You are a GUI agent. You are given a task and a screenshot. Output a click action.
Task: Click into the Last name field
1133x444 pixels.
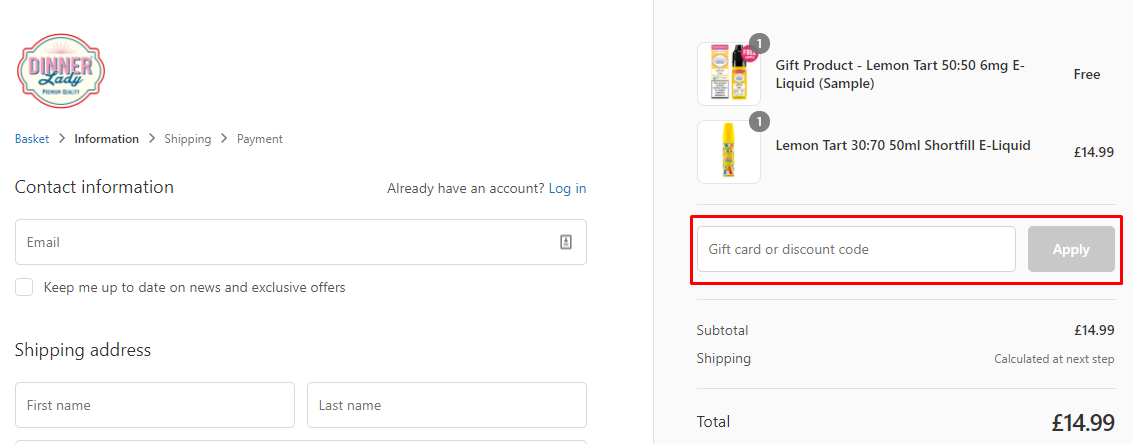[446, 405]
